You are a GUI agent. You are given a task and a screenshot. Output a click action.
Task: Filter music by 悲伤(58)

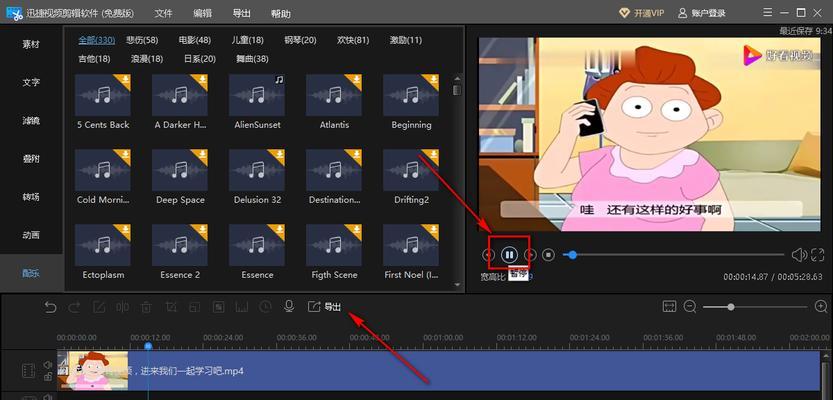142,40
